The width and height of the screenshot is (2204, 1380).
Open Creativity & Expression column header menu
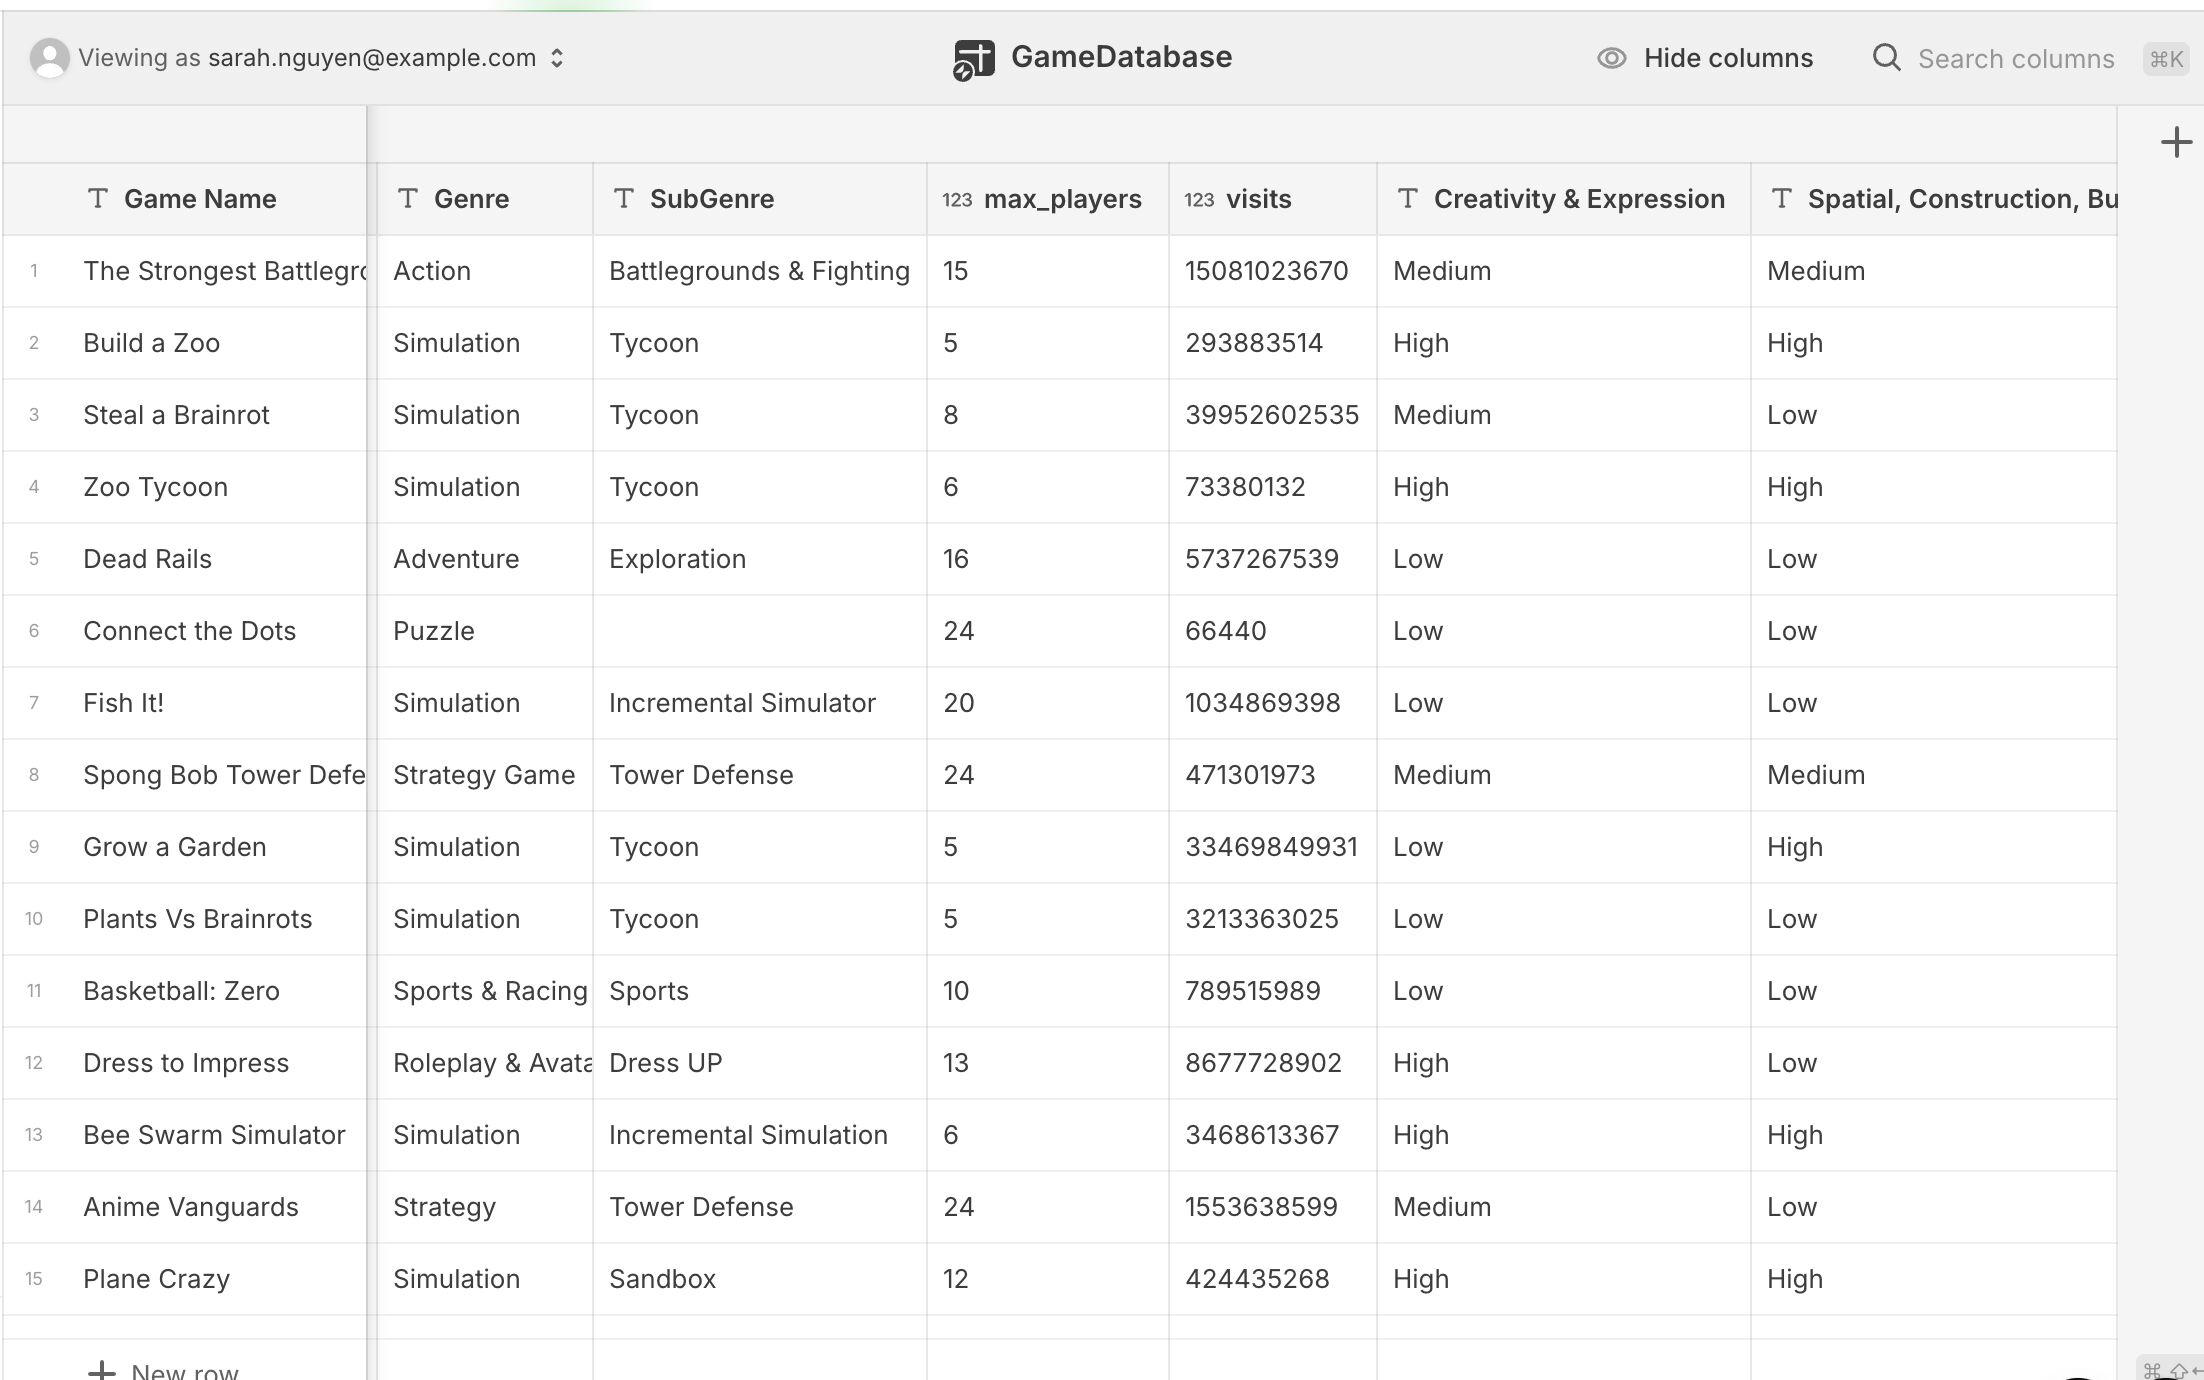[1578, 199]
